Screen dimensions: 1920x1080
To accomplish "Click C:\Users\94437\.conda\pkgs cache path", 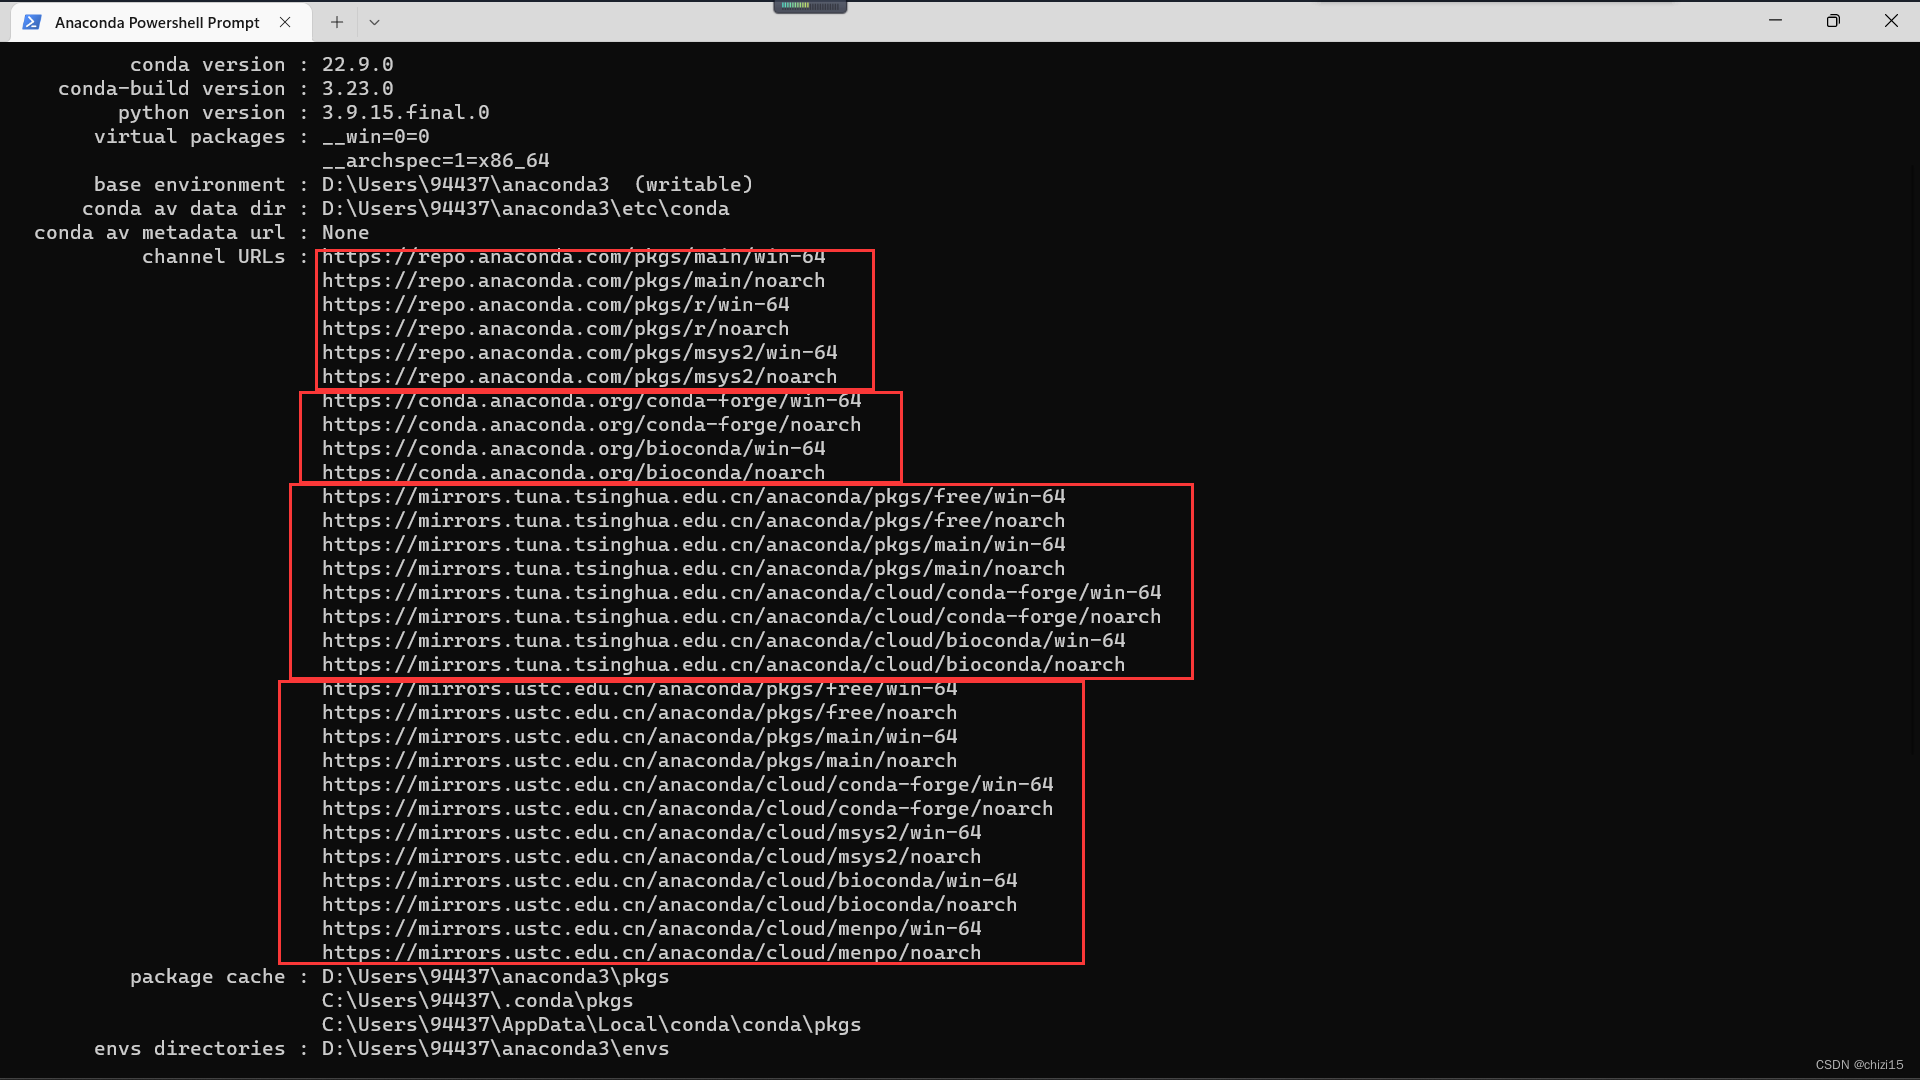I will [x=477, y=1001].
